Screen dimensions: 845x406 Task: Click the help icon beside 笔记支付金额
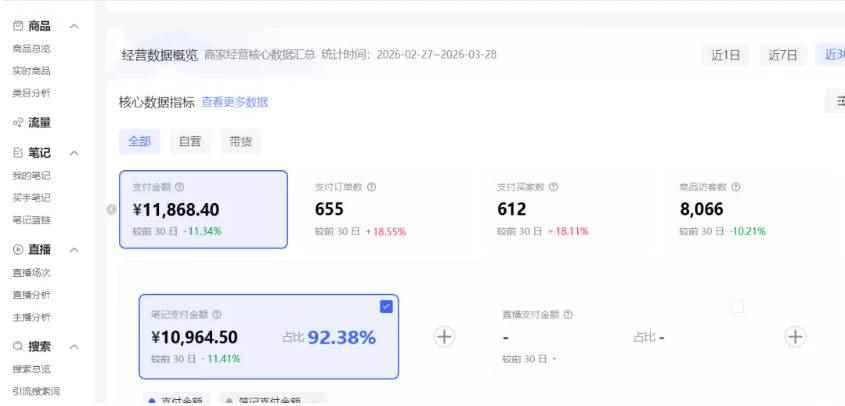(217, 314)
